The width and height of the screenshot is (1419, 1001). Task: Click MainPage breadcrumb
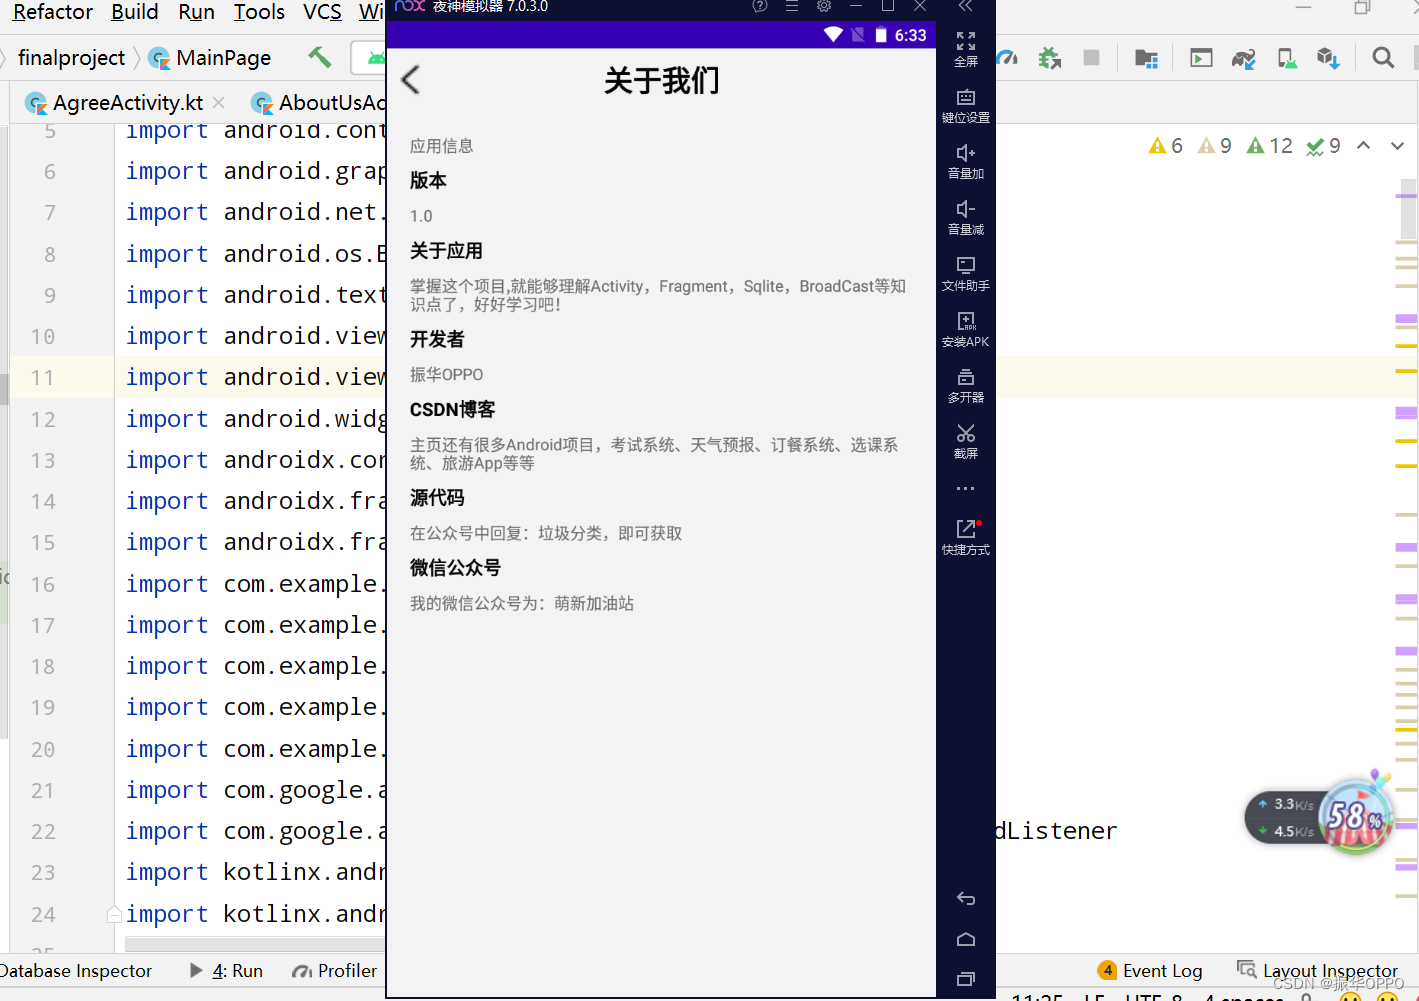point(210,58)
